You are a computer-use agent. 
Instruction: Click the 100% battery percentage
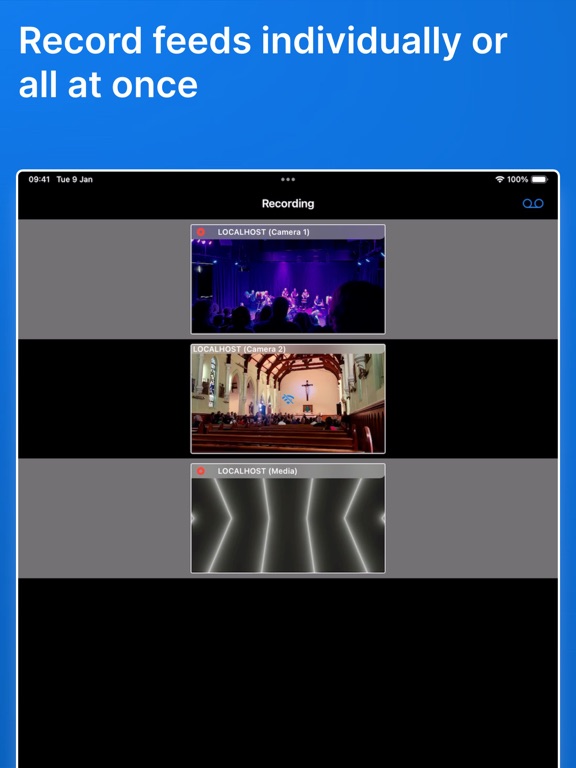coord(517,179)
